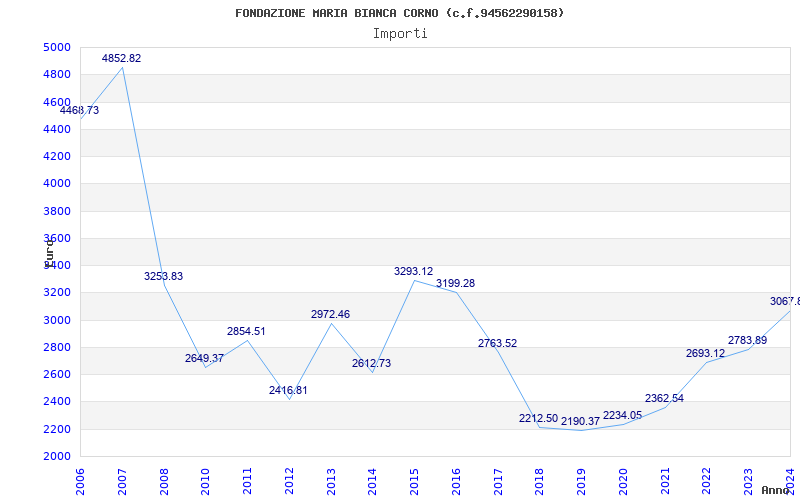Image resolution: width=800 pixels, height=500 pixels.
Task: Click the chart title 'FONDAZIONE MARIA BIANCA CORNO'
Action: [339, 13]
